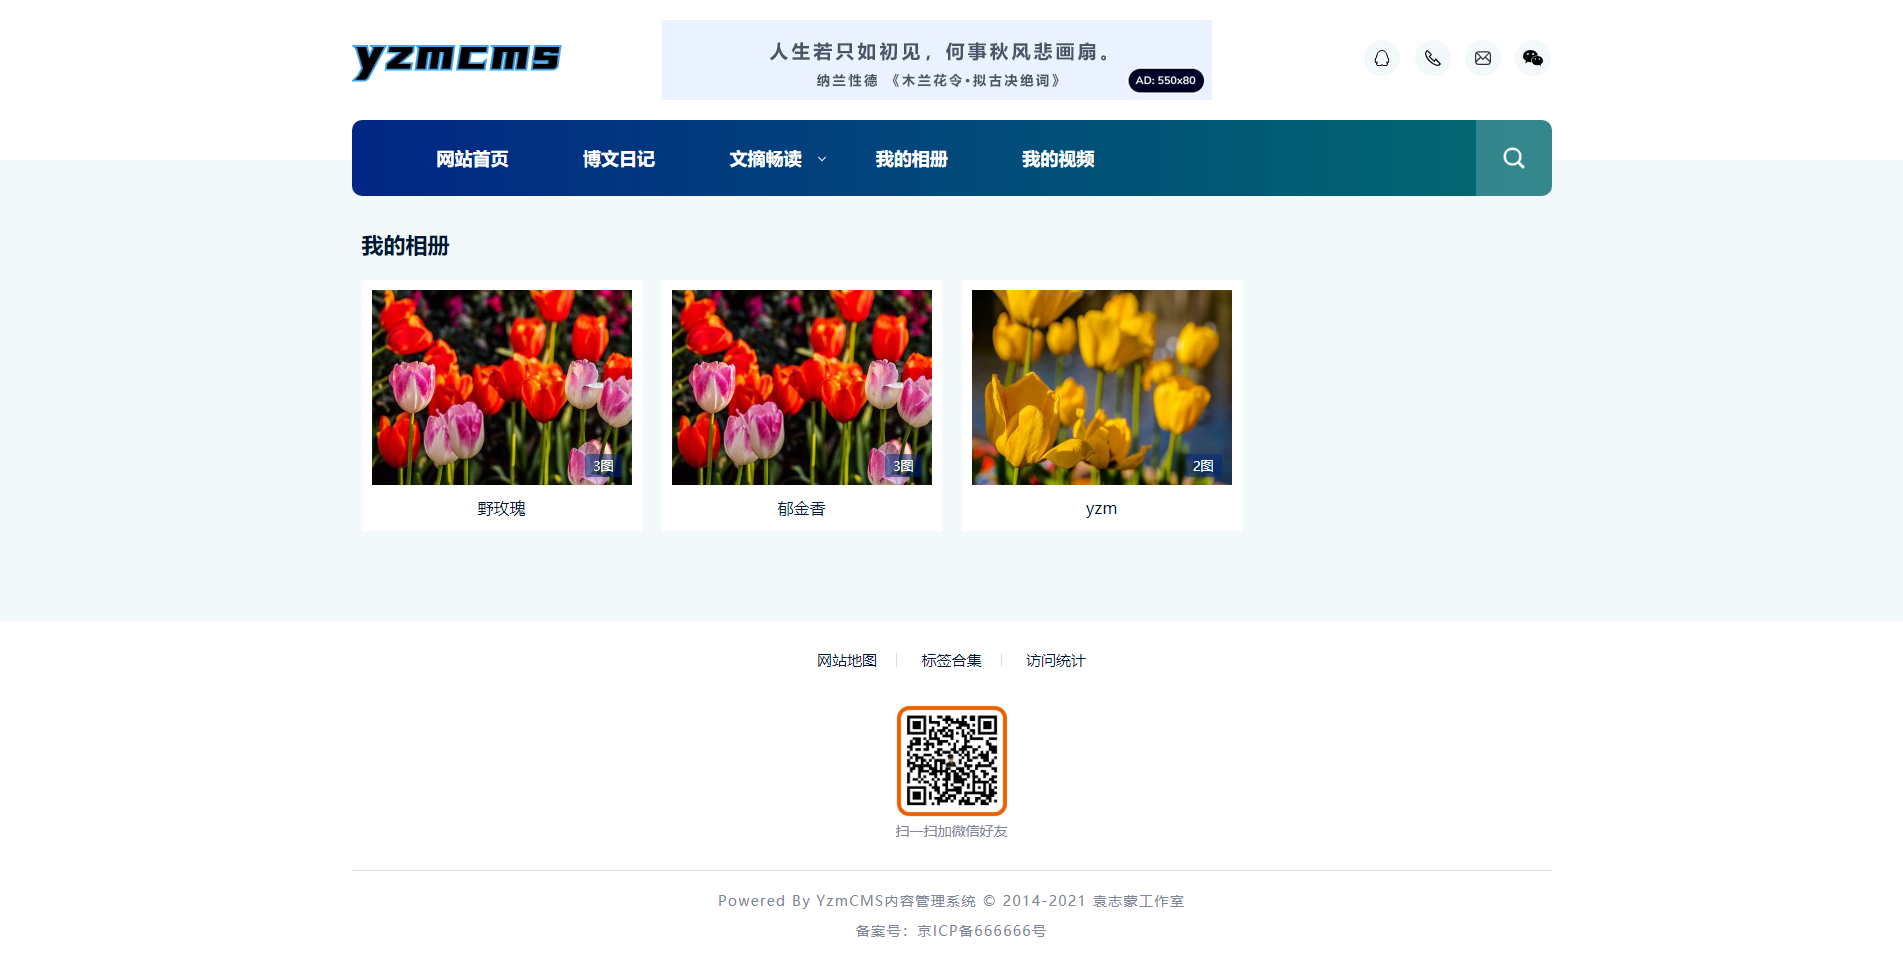
Task: Click the WeChat icon in header
Action: (x=1533, y=58)
